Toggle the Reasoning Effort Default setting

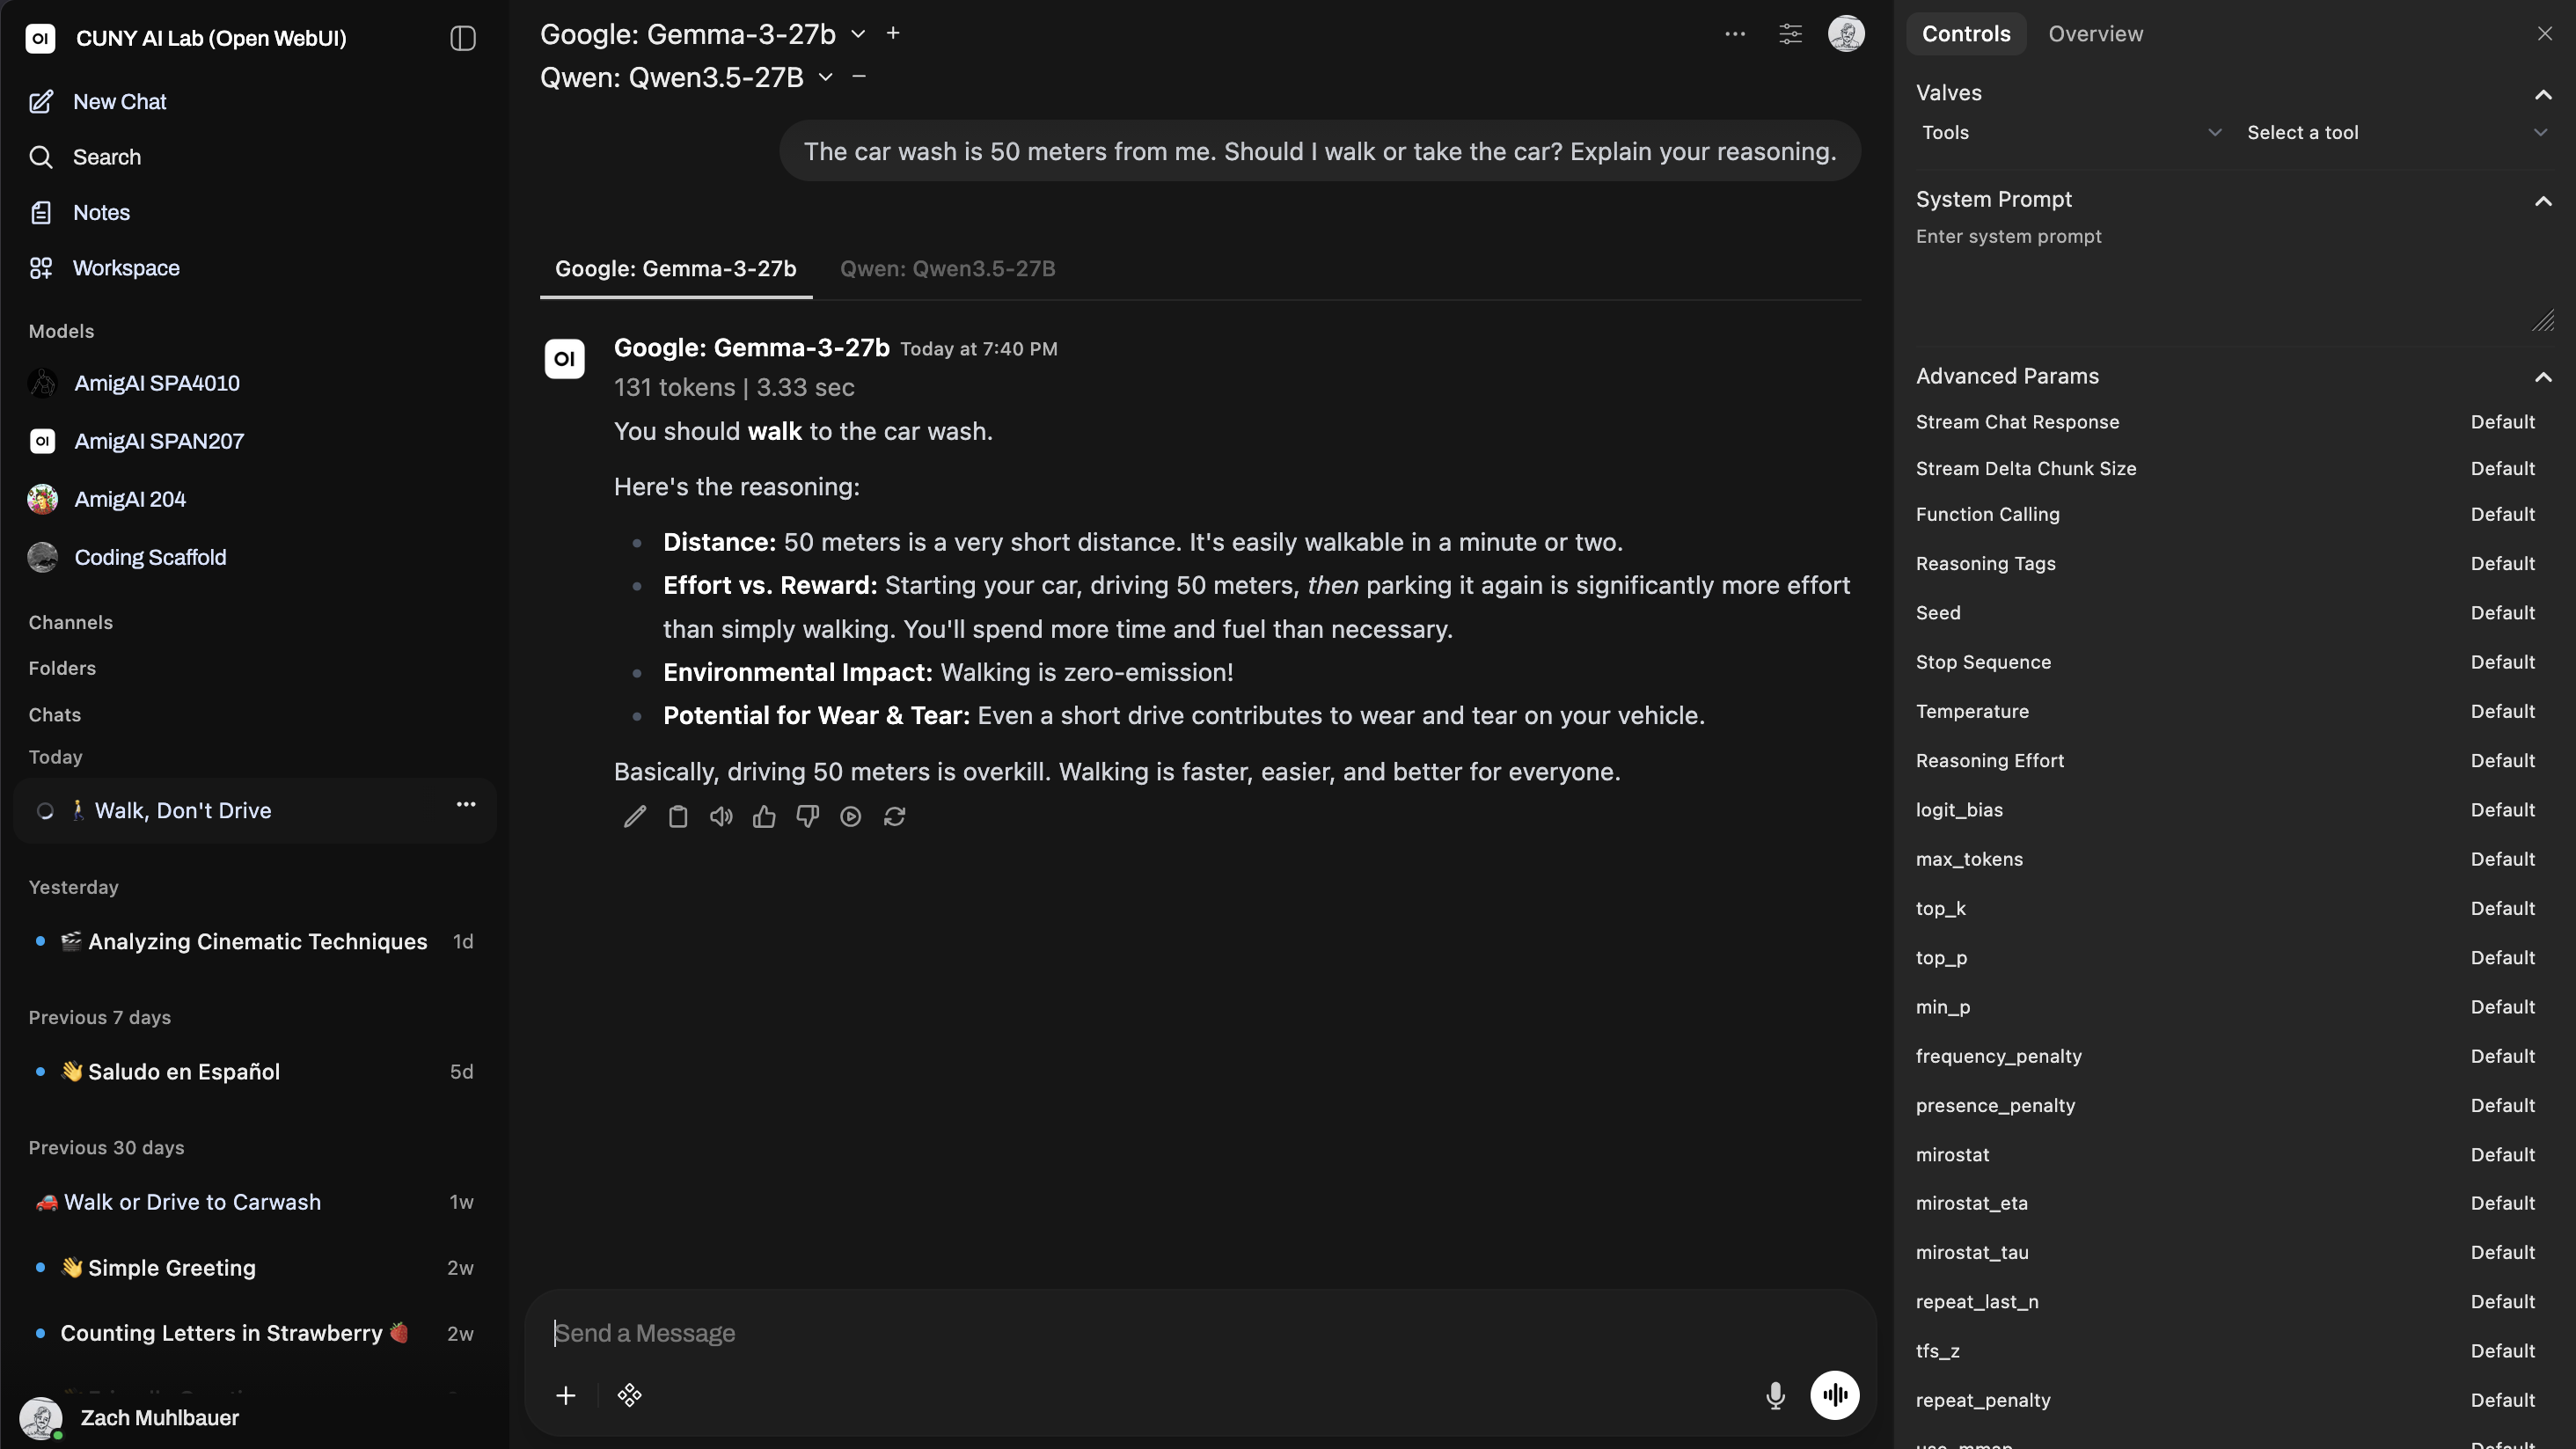click(2503, 761)
